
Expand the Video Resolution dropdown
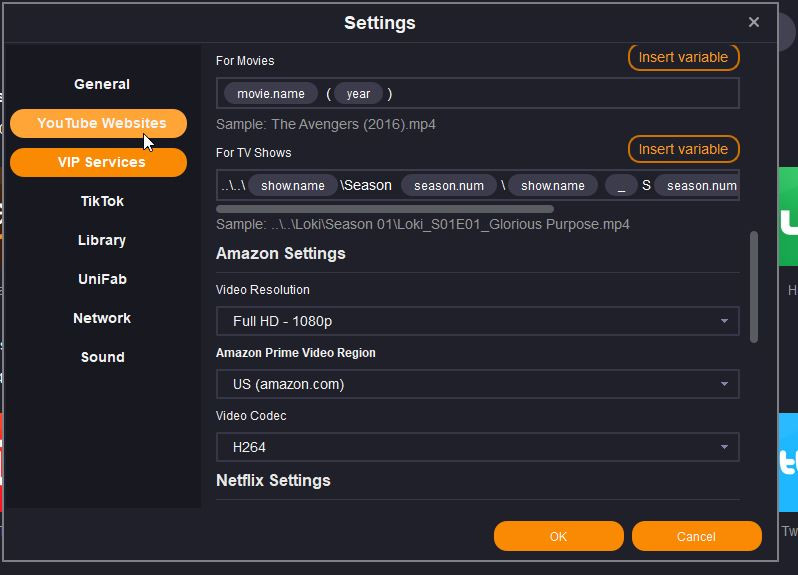click(477, 321)
